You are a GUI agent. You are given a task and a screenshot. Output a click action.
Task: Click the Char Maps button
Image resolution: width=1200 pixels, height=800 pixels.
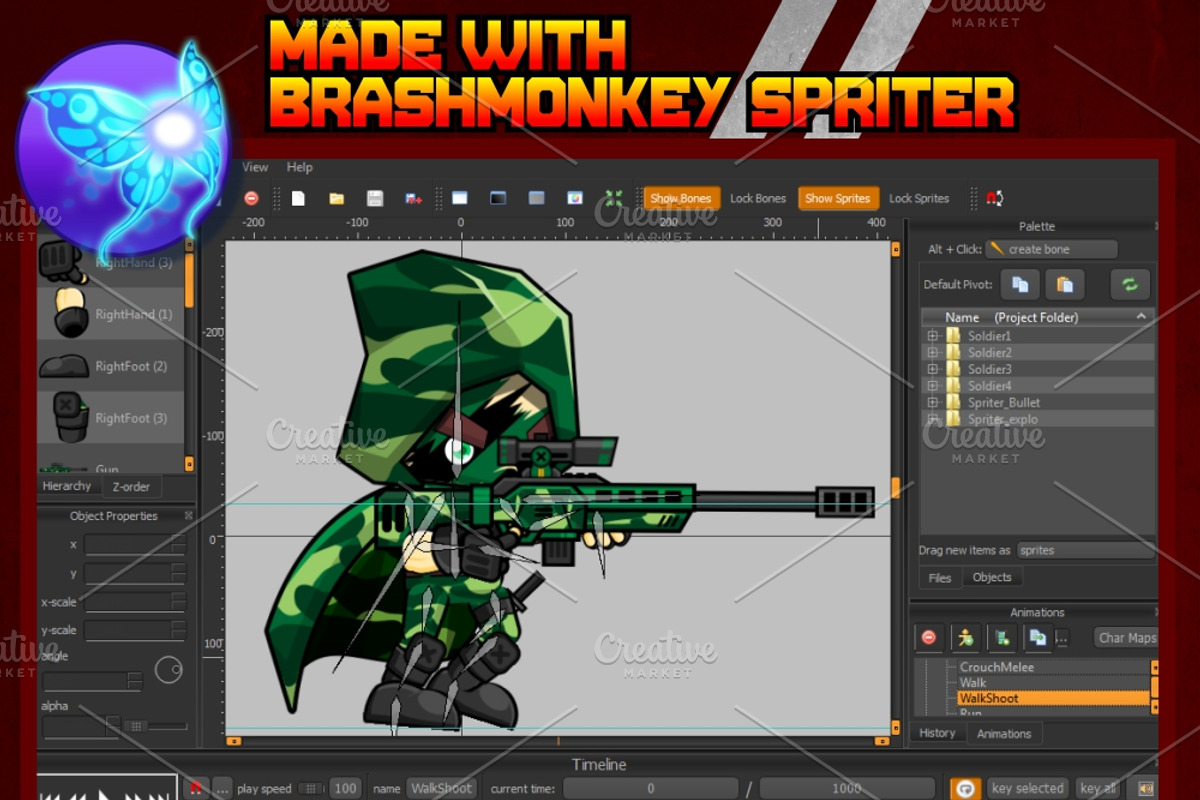tap(1127, 638)
